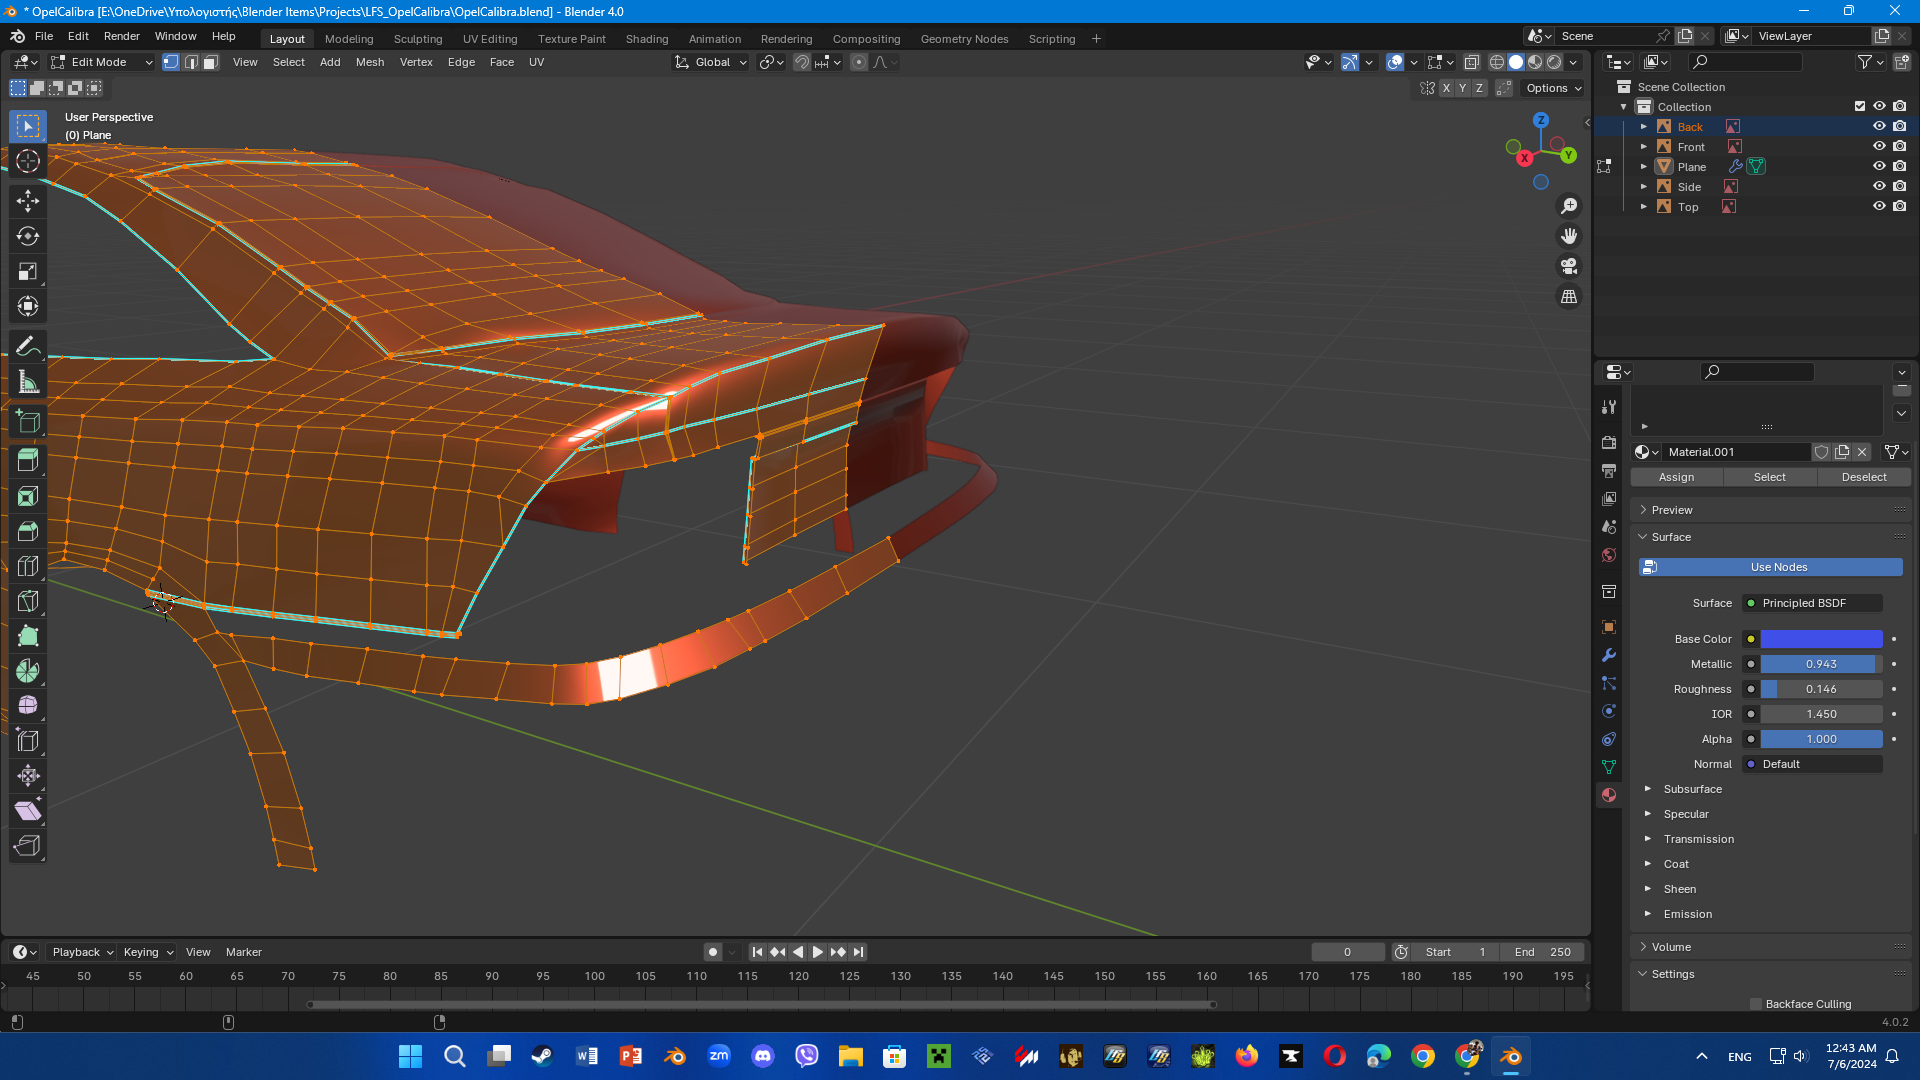
Task: Activate the Annotate pencil tool
Action: 28,346
